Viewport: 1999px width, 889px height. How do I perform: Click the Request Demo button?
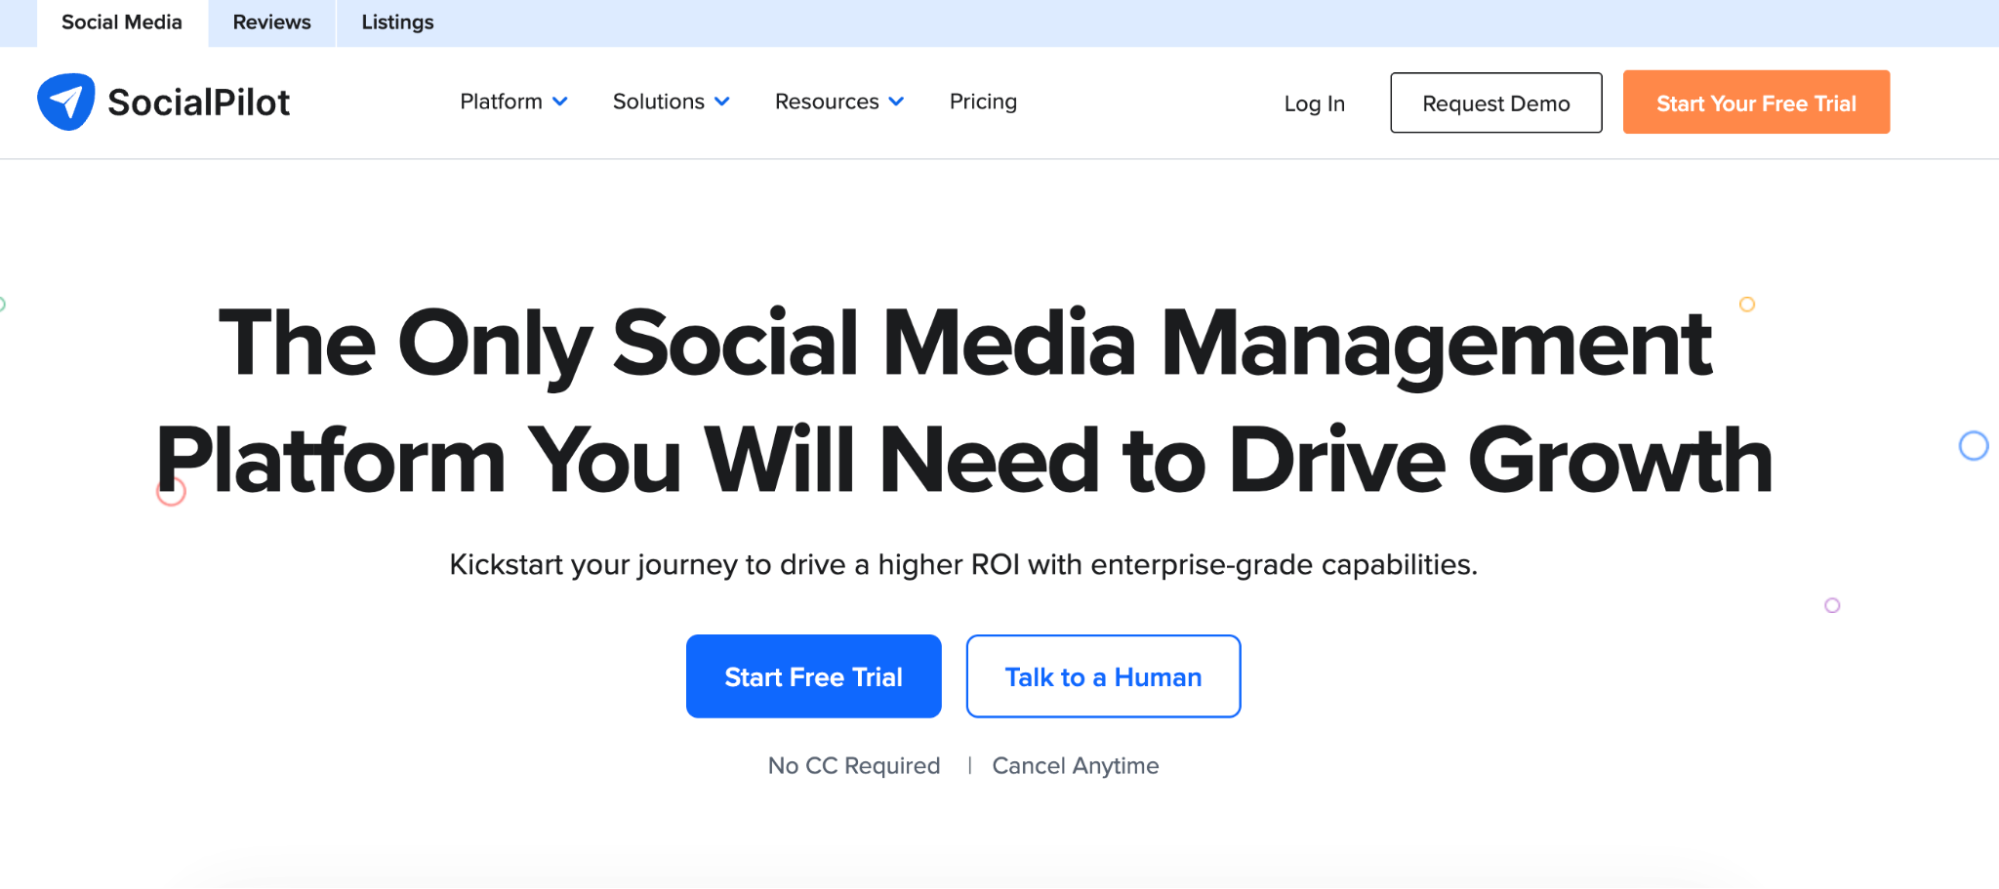tap(1496, 103)
